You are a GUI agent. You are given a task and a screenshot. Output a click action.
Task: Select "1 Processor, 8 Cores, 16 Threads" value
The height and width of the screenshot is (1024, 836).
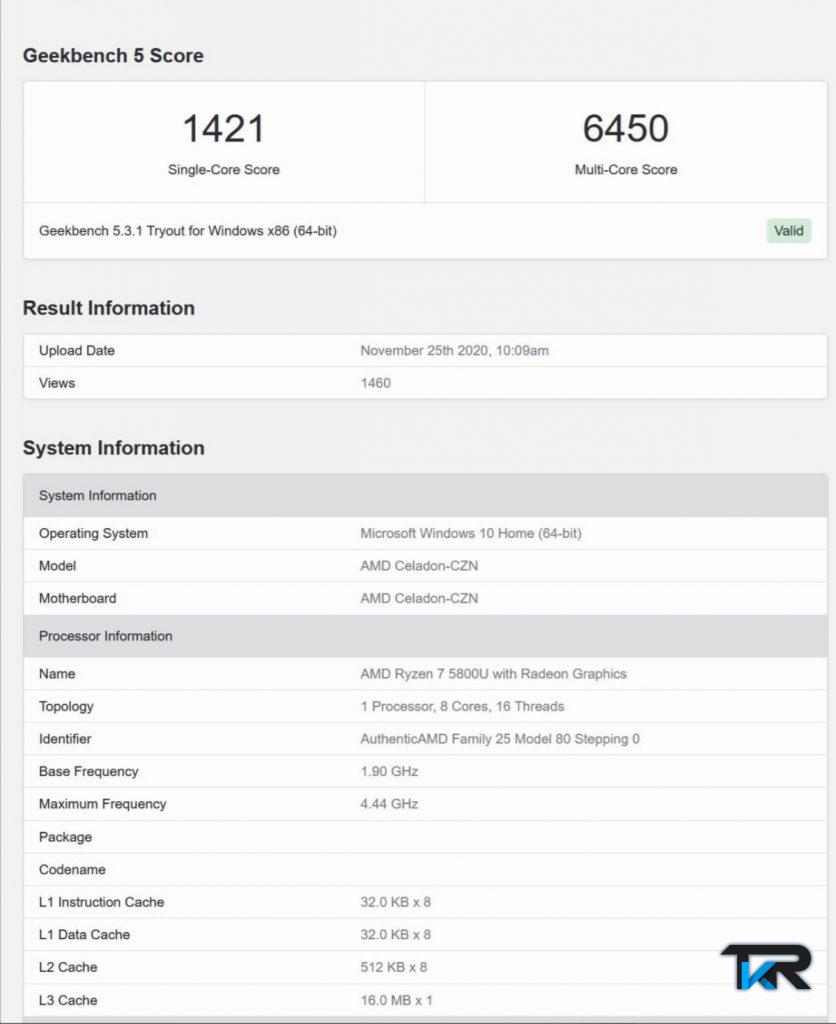point(462,707)
